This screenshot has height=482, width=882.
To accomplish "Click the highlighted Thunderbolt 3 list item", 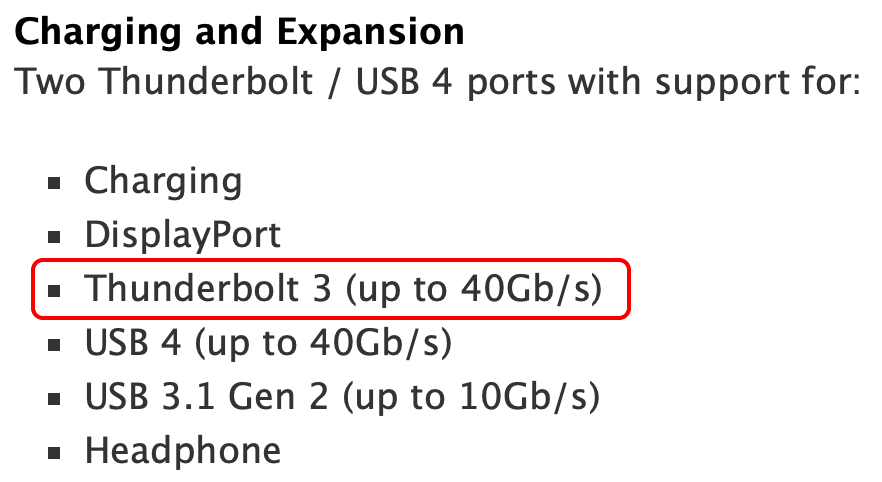I will tap(331, 289).
